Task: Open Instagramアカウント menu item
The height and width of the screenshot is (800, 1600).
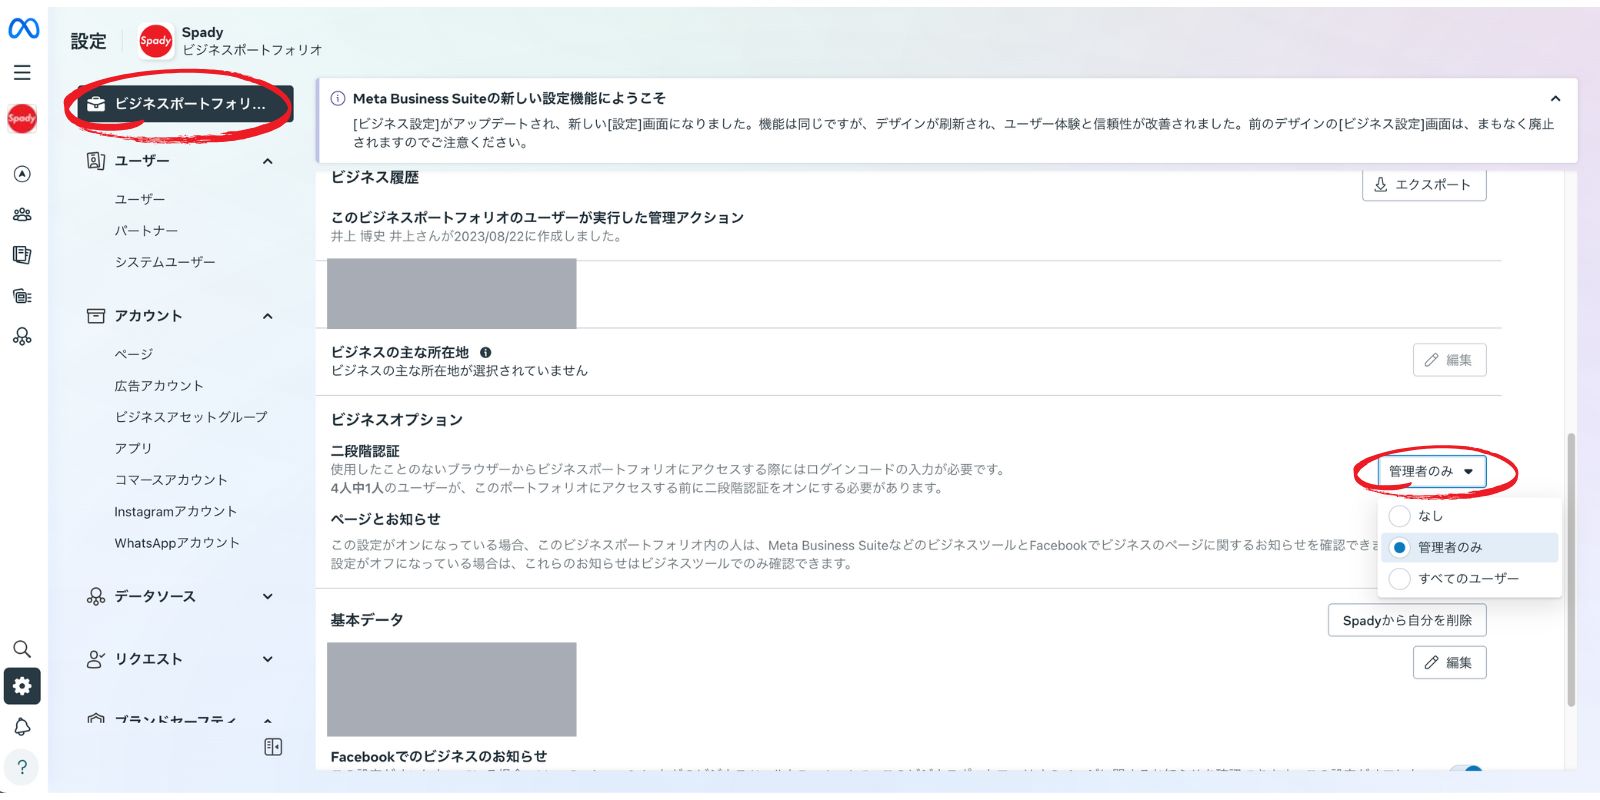Action: pyautogui.click(x=176, y=511)
